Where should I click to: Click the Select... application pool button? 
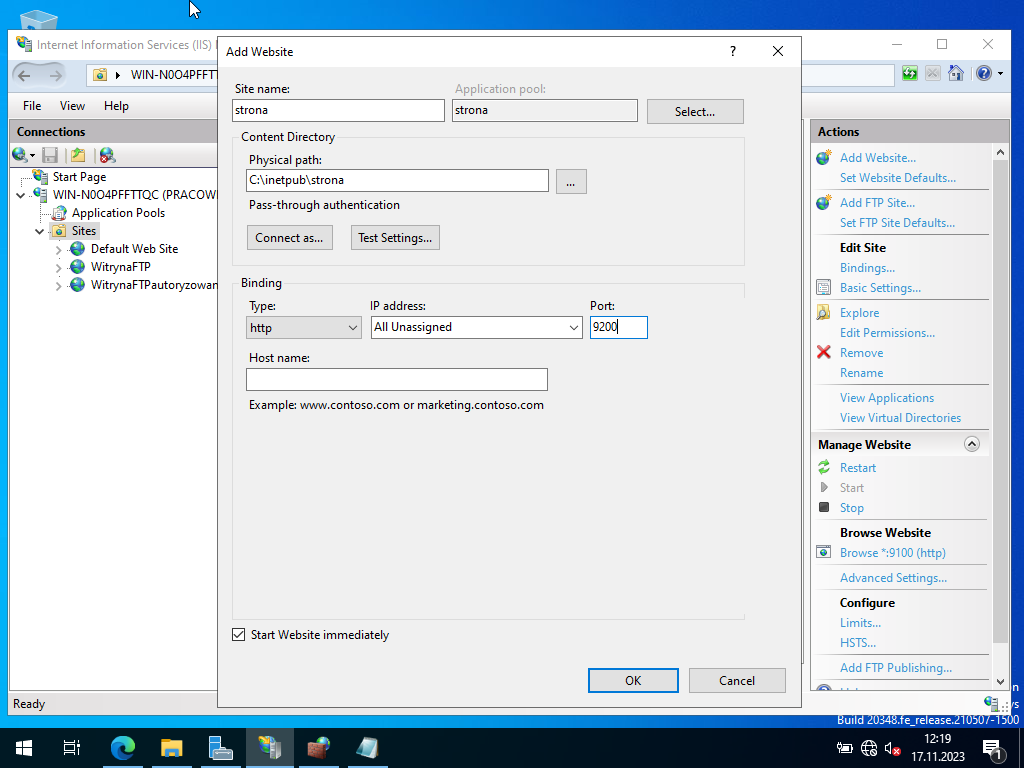695,112
